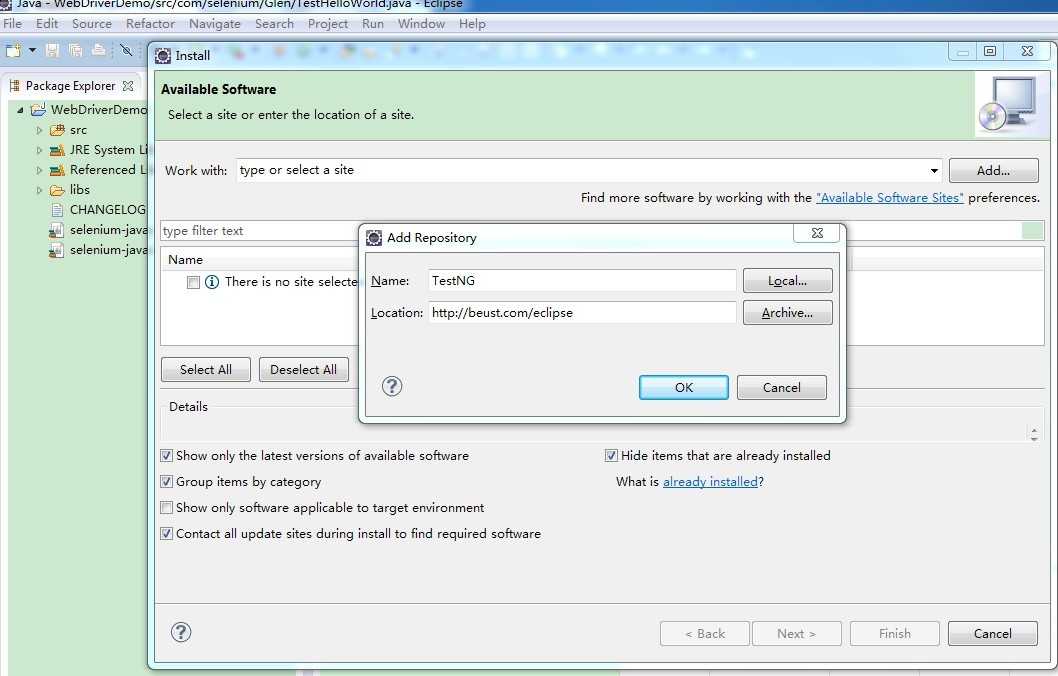
Task: Select the Referenced Libraries icon
Action: [57, 170]
